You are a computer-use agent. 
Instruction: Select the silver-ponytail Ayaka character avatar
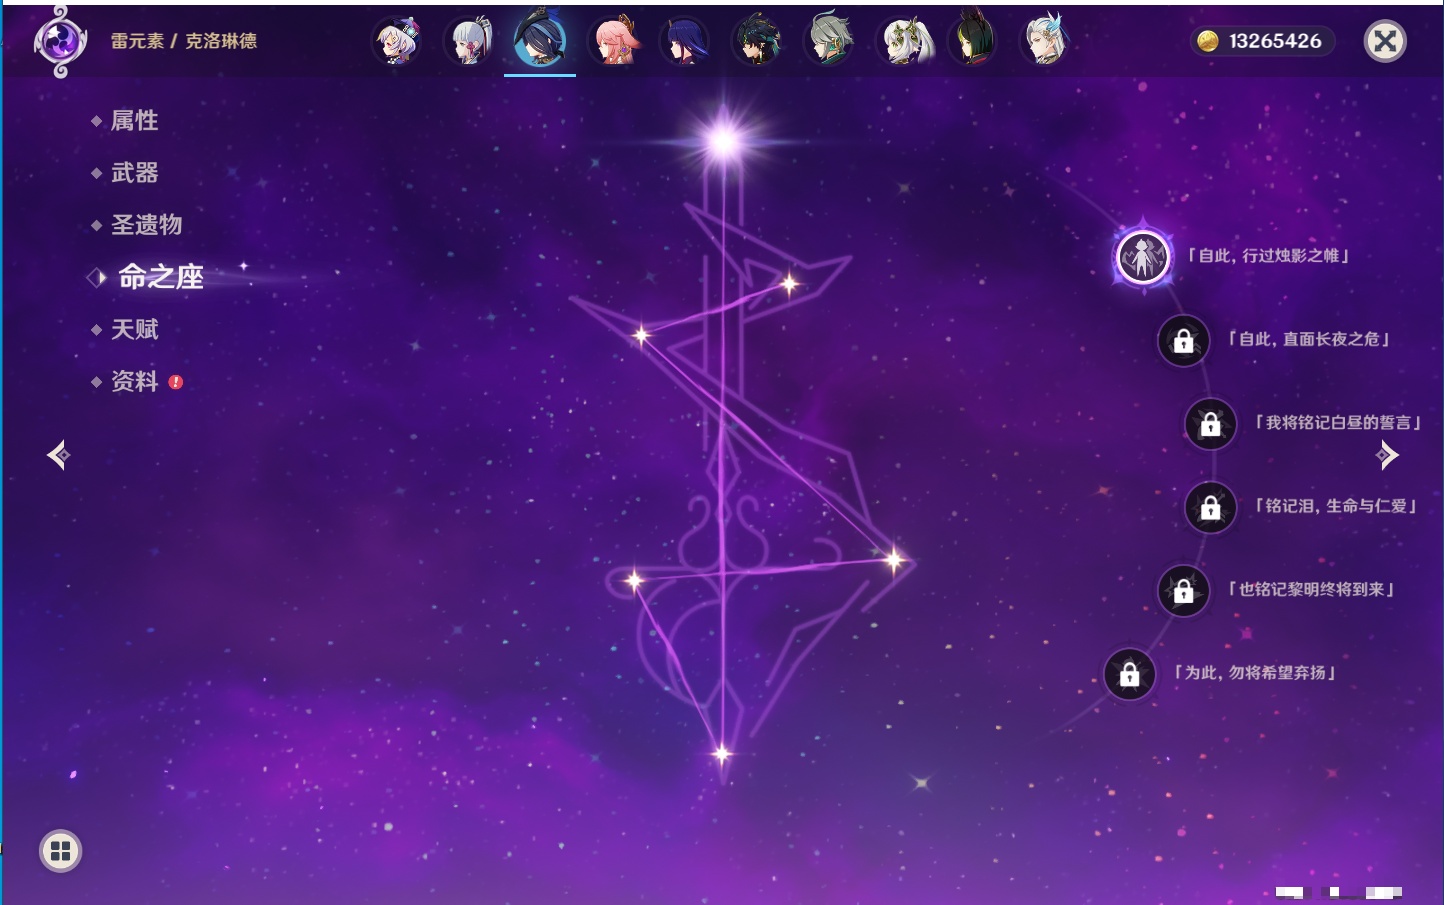click(469, 41)
